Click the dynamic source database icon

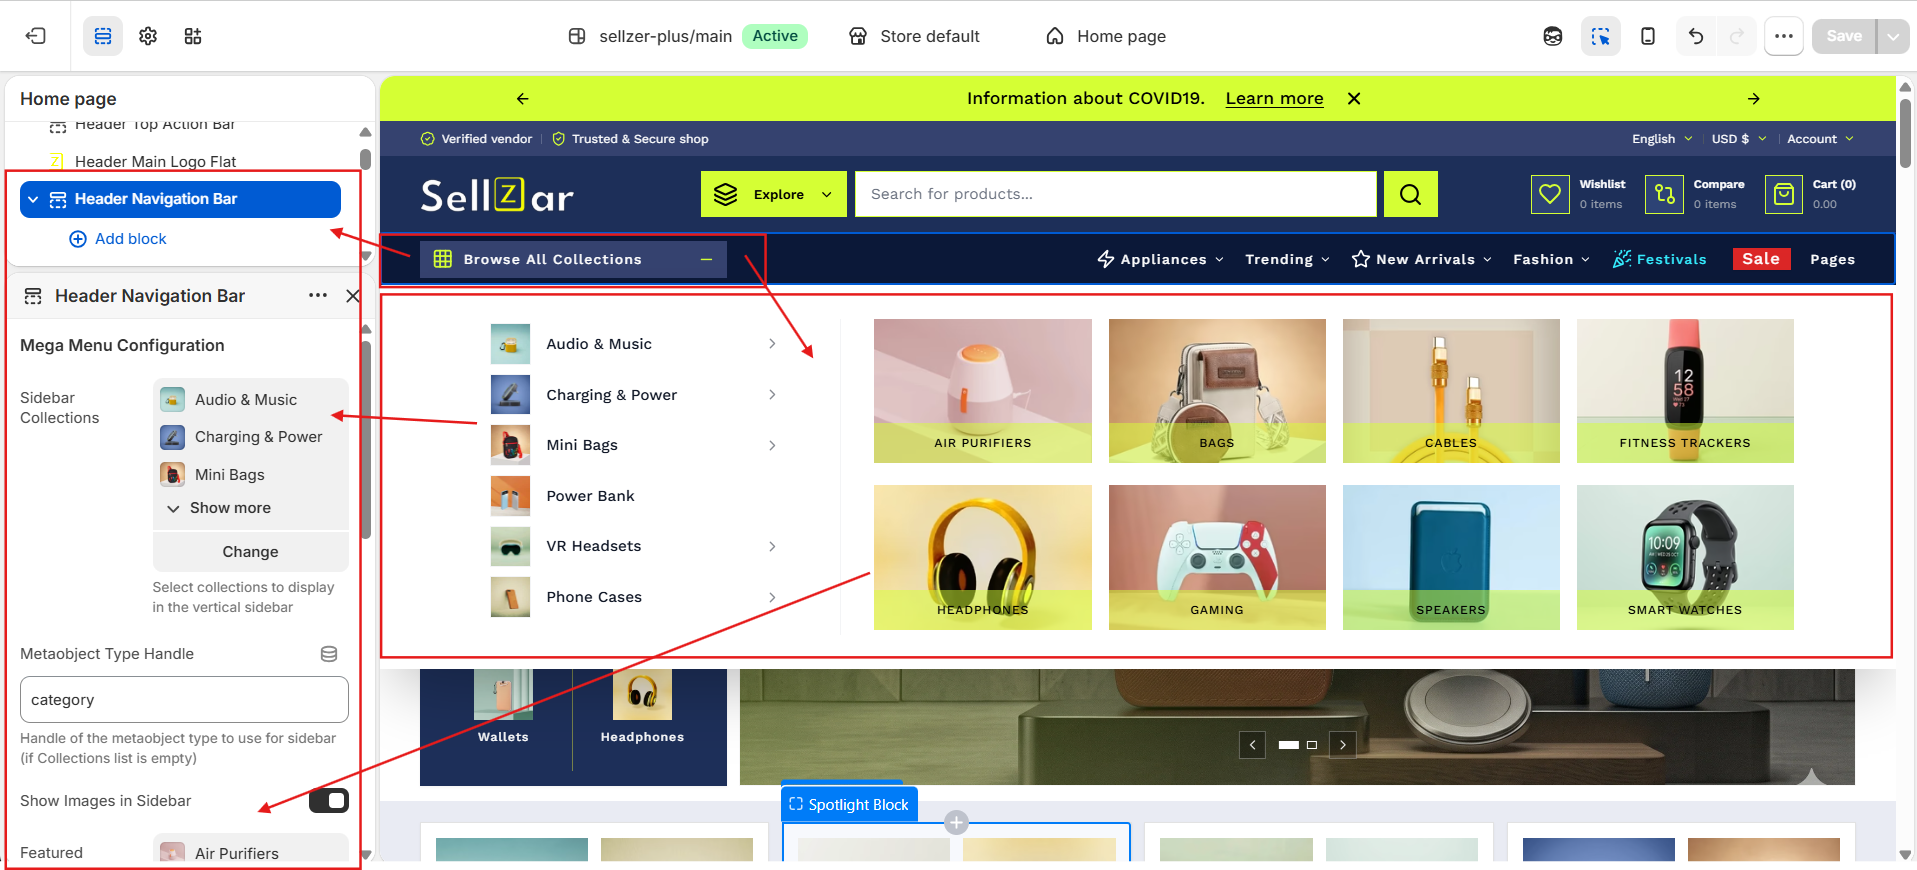pyautogui.click(x=329, y=654)
